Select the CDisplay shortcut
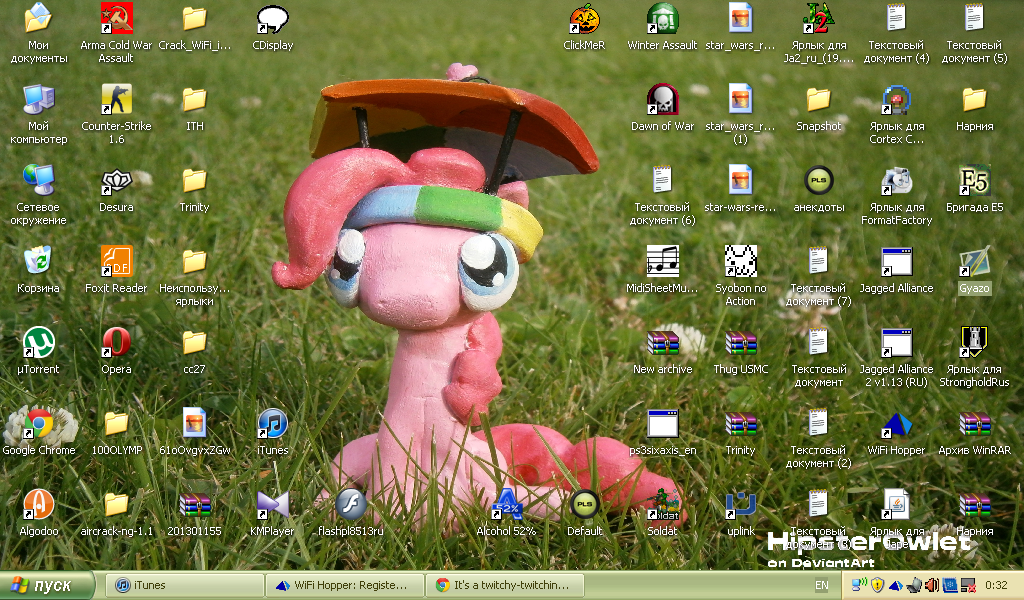Image resolution: width=1024 pixels, height=600 pixels. click(272, 18)
